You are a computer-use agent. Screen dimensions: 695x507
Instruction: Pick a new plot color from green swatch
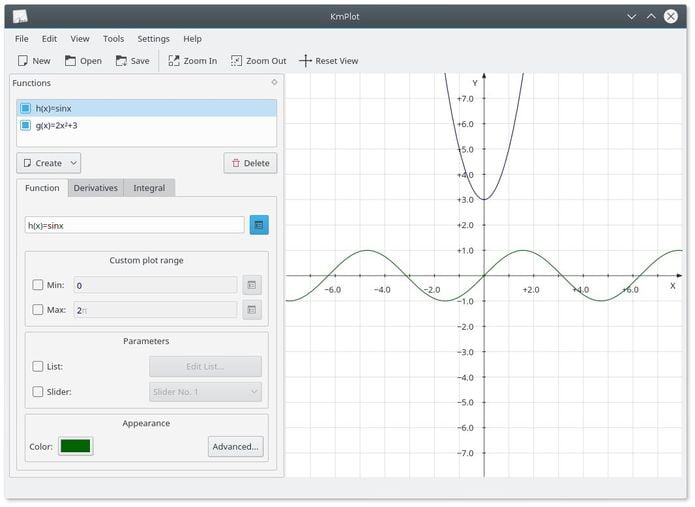point(75,446)
